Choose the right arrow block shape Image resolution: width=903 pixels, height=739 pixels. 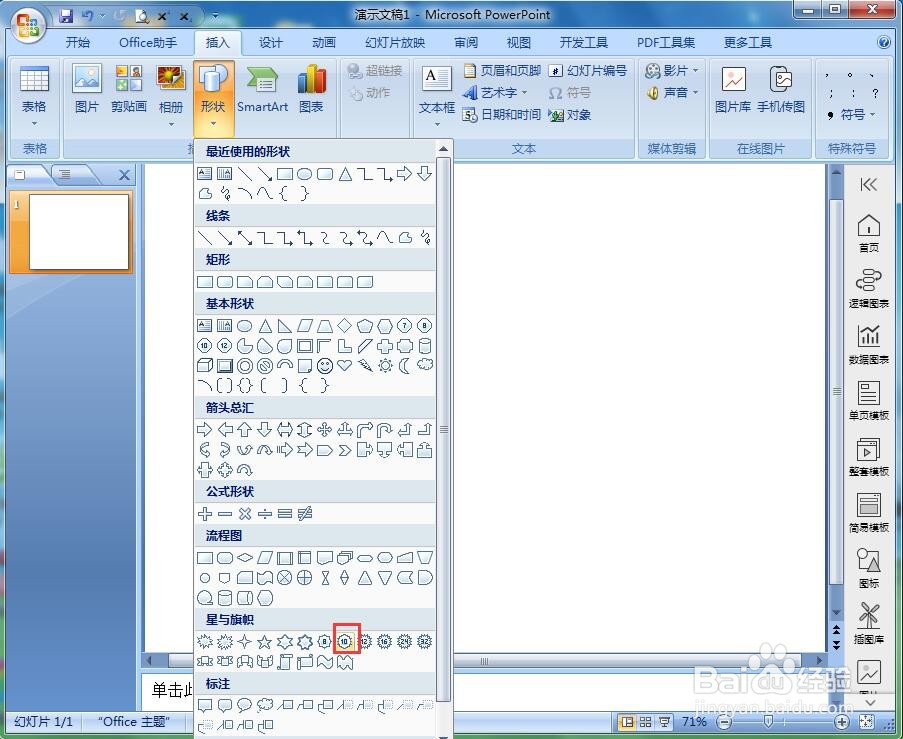(x=204, y=429)
